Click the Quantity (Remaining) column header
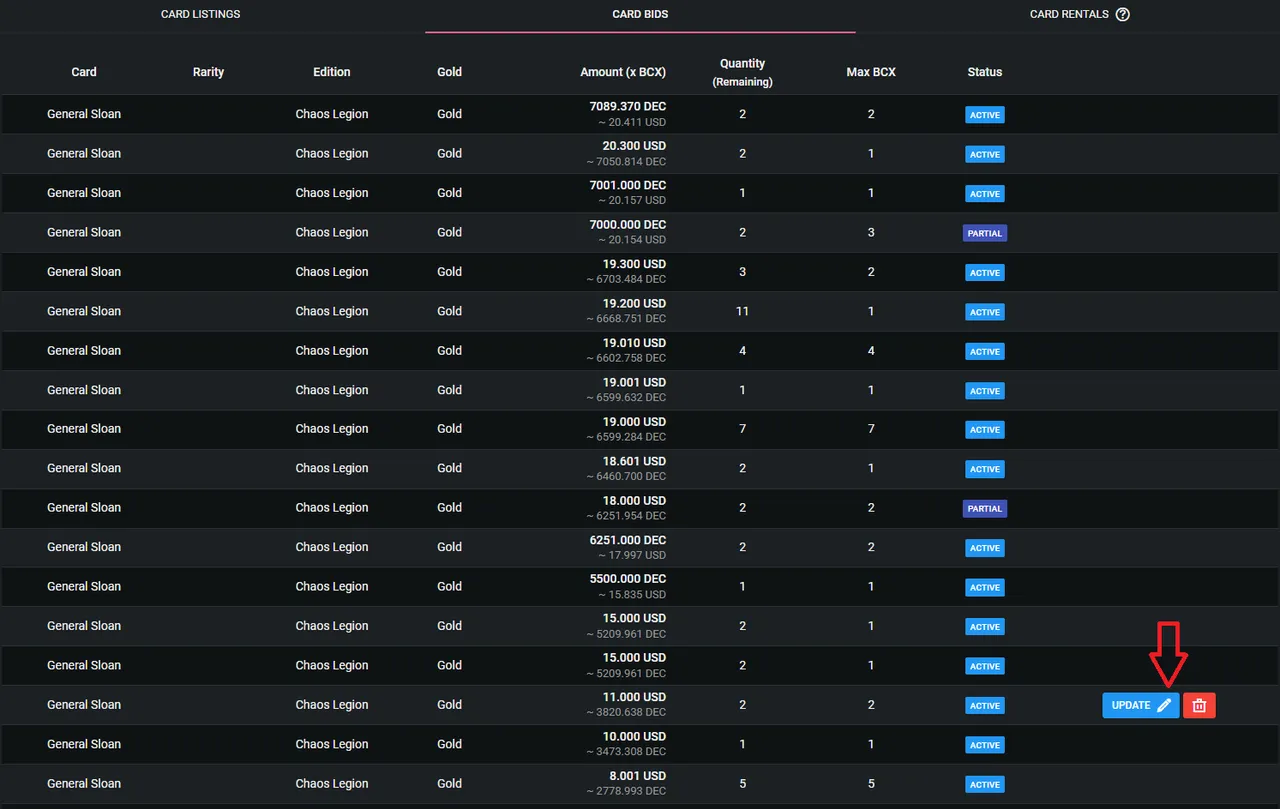The width and height of the screenshot is (1280, 809). click(742, 72)
